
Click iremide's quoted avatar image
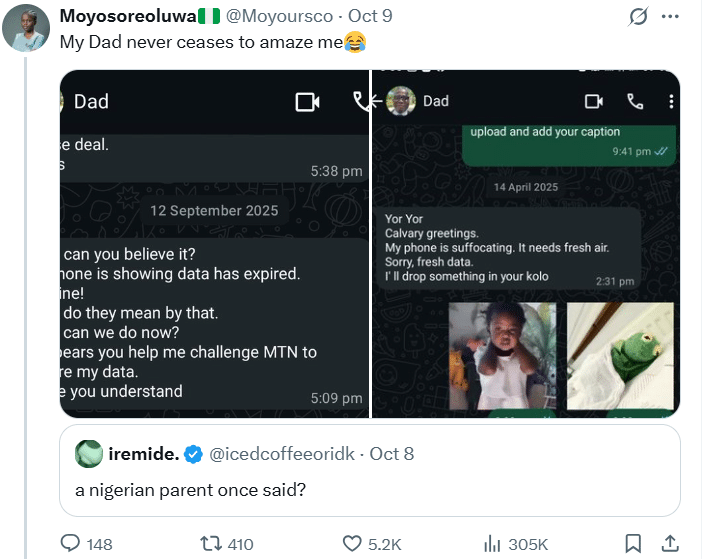click(90, 453)
